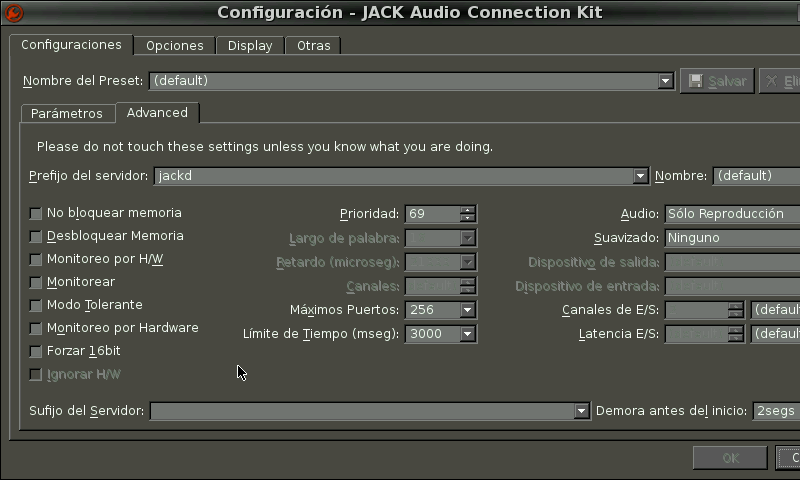Click the JACK application icon in title bar
The image size is (800, 480).
pos(14,13)
